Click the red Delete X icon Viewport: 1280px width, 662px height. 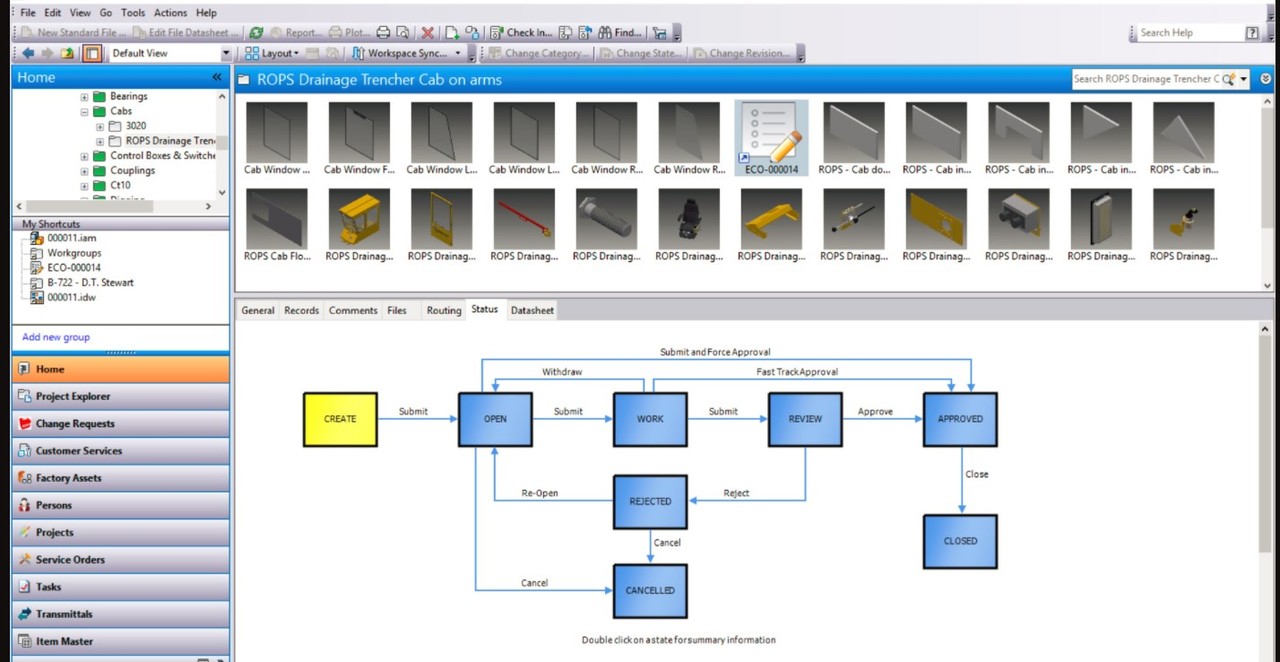pos(428,33)
